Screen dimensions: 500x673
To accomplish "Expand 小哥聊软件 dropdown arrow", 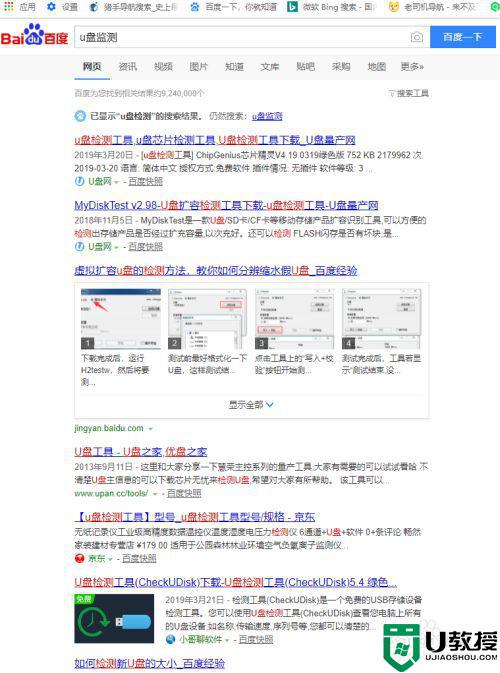I will [227, 640].
